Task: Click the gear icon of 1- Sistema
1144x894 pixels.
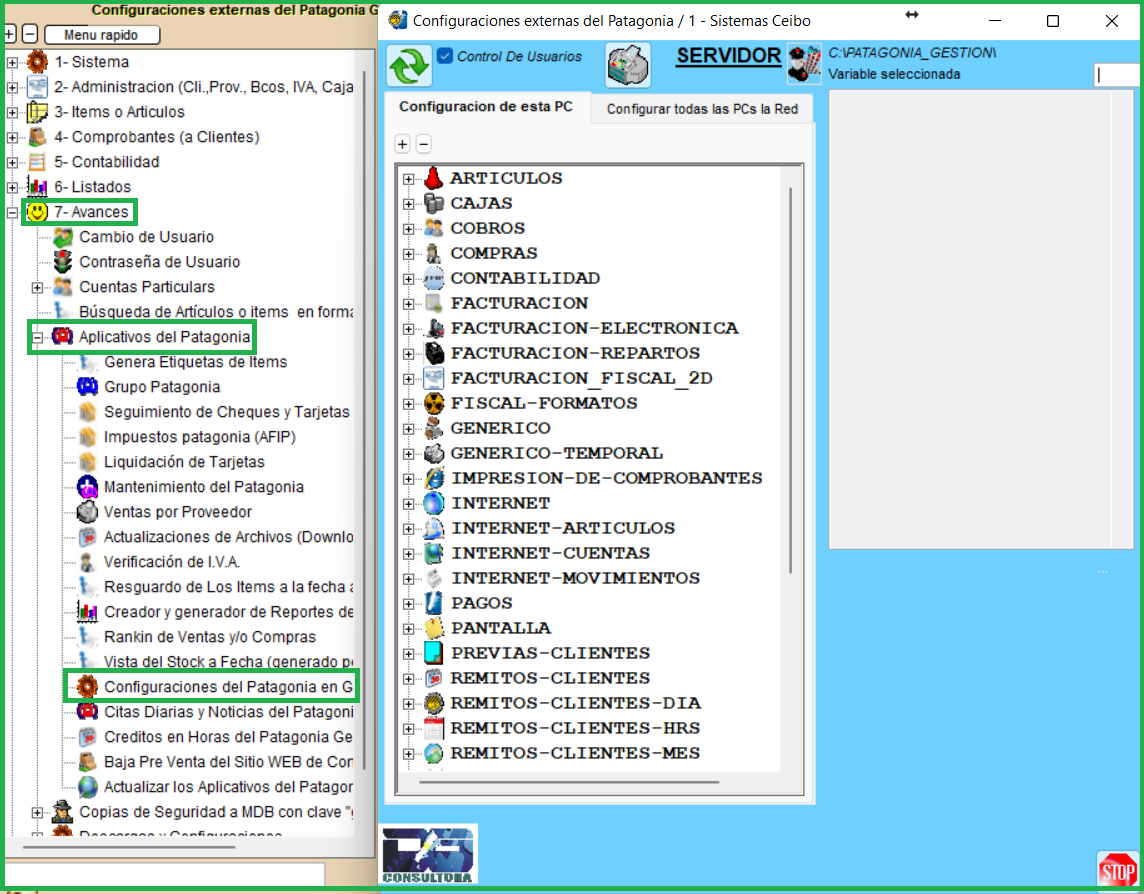Action: click(37, 62)
